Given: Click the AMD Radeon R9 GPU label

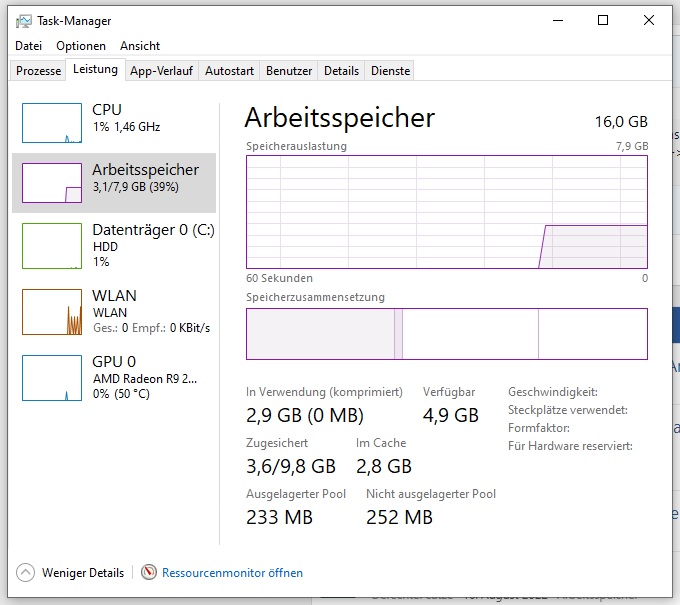Looking at the screenshot, I should point(145,379).
